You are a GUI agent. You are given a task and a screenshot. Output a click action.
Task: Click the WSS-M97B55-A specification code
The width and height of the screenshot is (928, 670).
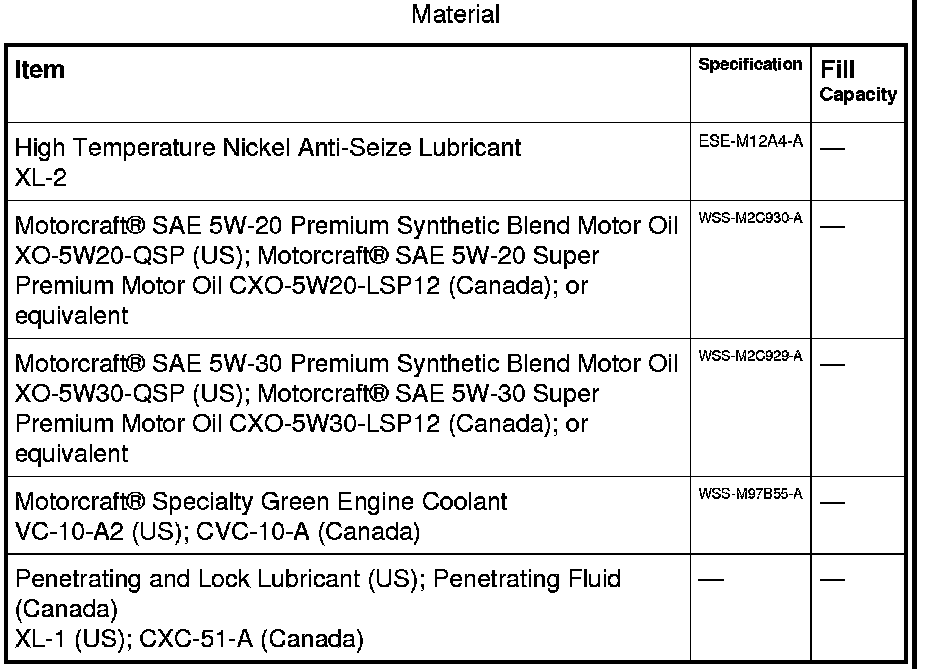point(750,495)
